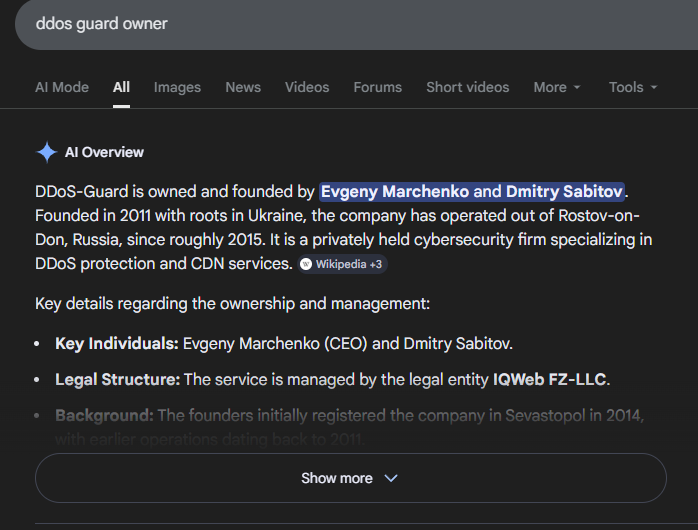Viewport: 698px width, 530px height.
Task: Click the Key Individuals bullet label
Action: [117, 343]
